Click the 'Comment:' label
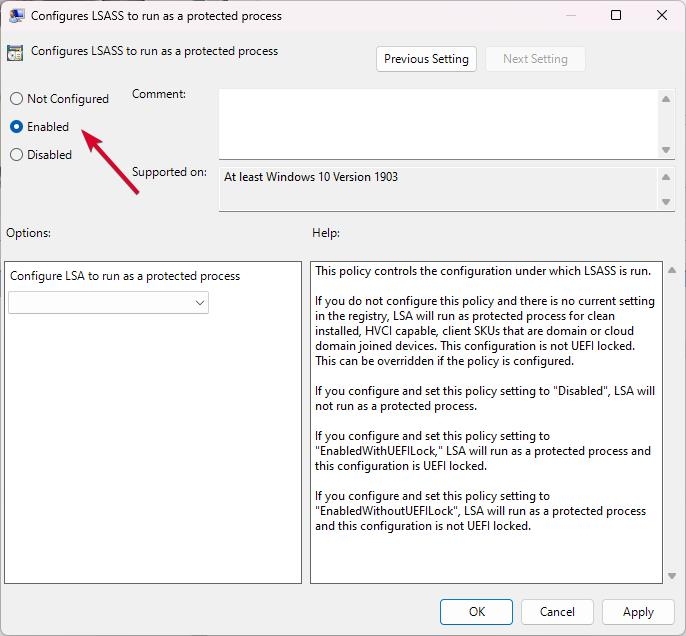Viewport: 686px width, 636px height. click(x=159, y=94)
